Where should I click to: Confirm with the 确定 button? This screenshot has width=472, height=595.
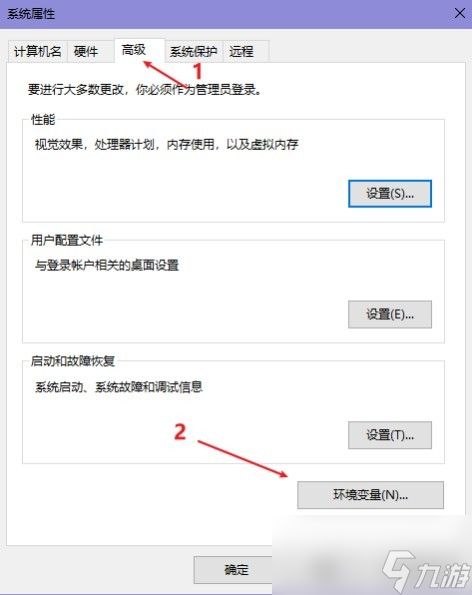tap(235, 570)
